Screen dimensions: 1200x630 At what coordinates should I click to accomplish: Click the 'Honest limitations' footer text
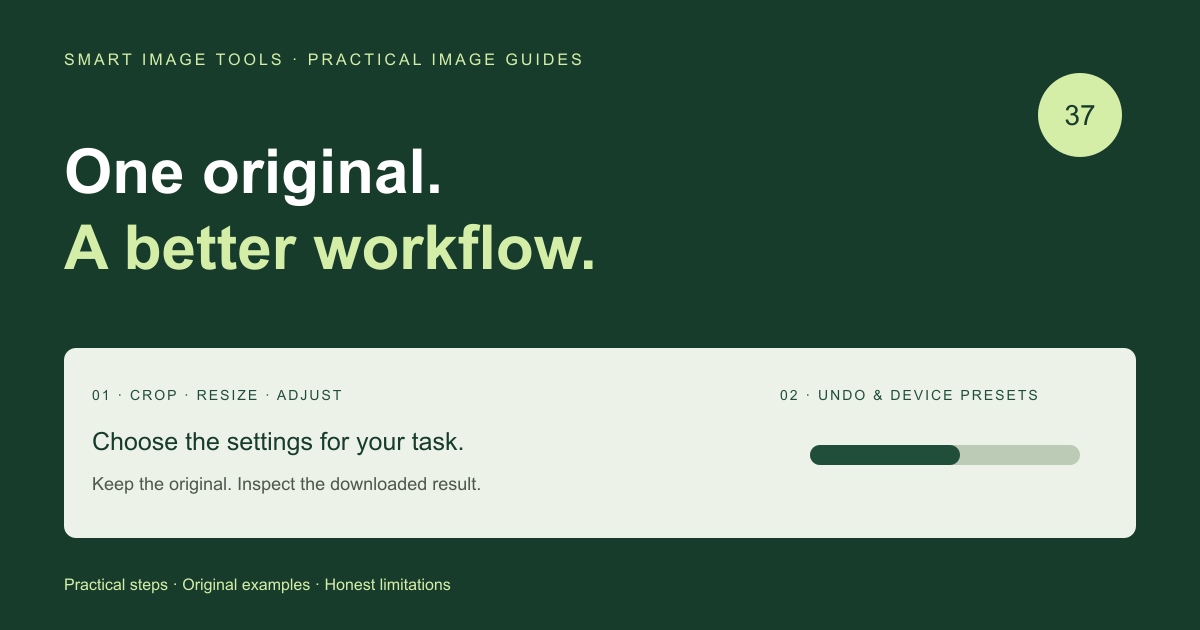(x=388, y=585)
